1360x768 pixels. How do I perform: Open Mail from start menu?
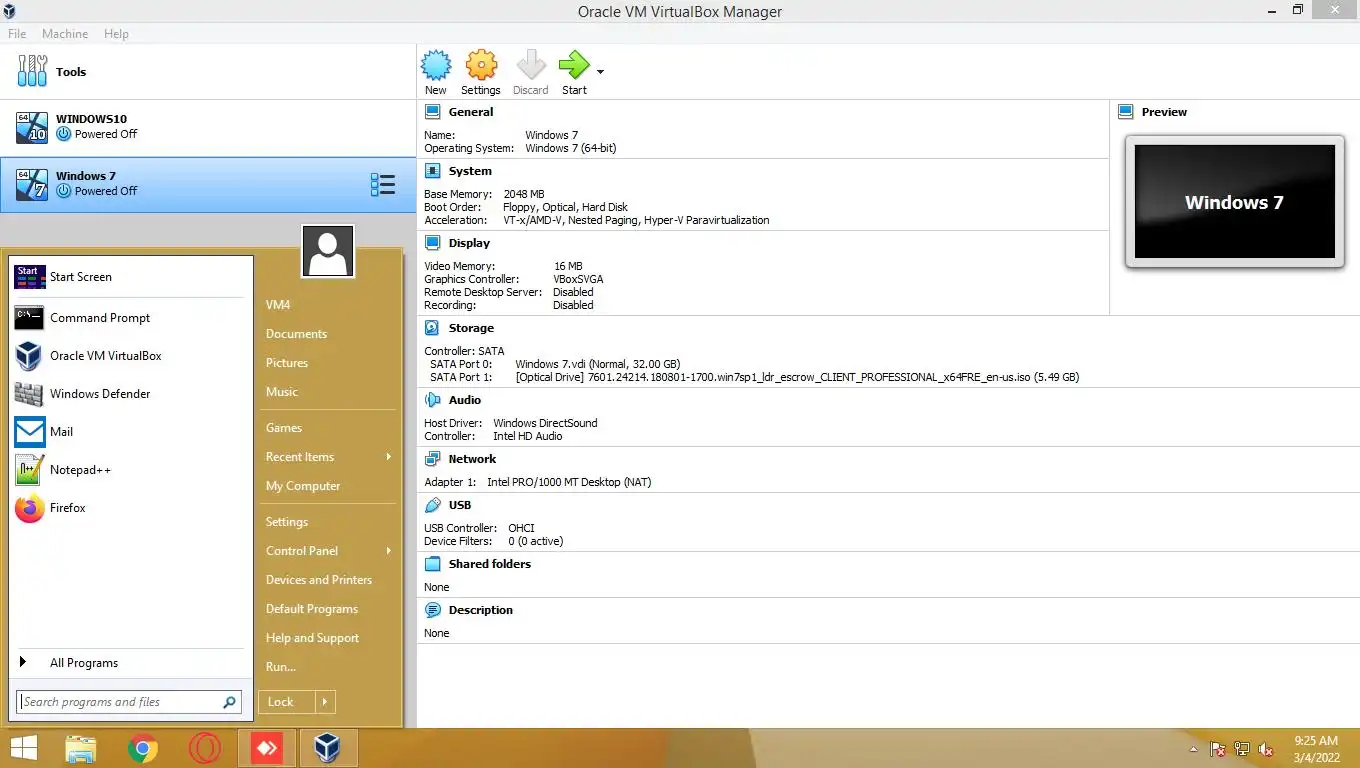tap(130, 432)
